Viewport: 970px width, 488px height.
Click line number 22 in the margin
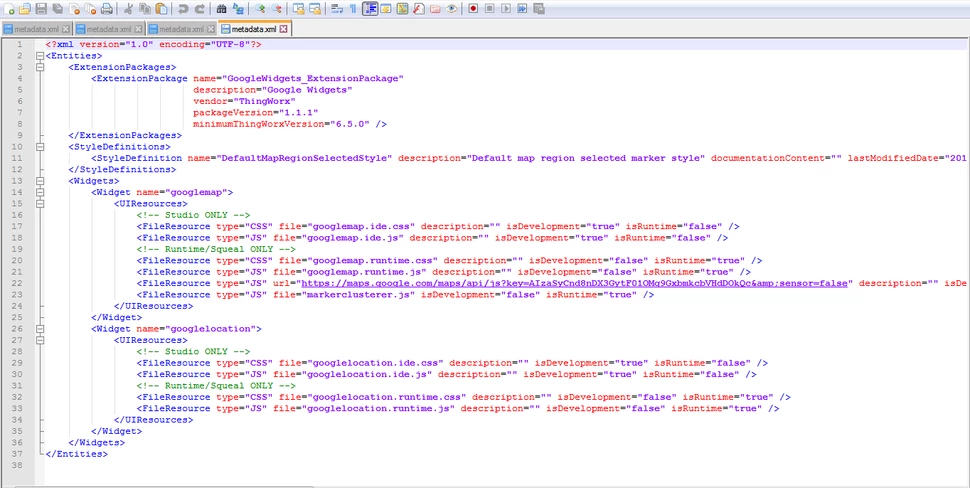[x=17, y=283]
